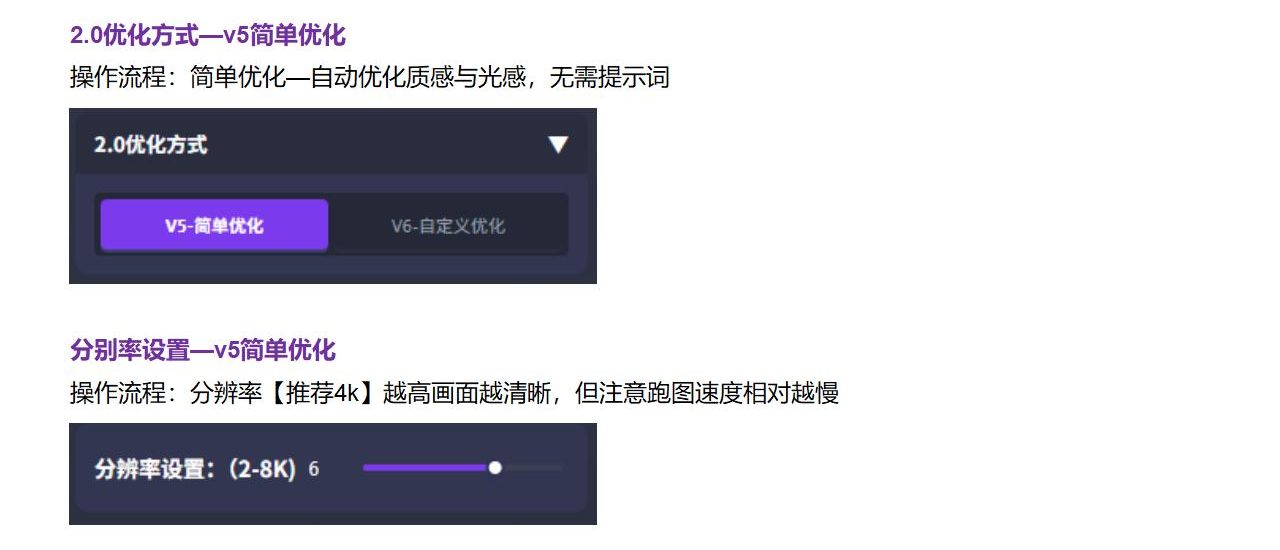Screen dimensions: 1280x550
Task: Click the purple heading 分别率设置—v5简单优化
Action: pos(203,350)
